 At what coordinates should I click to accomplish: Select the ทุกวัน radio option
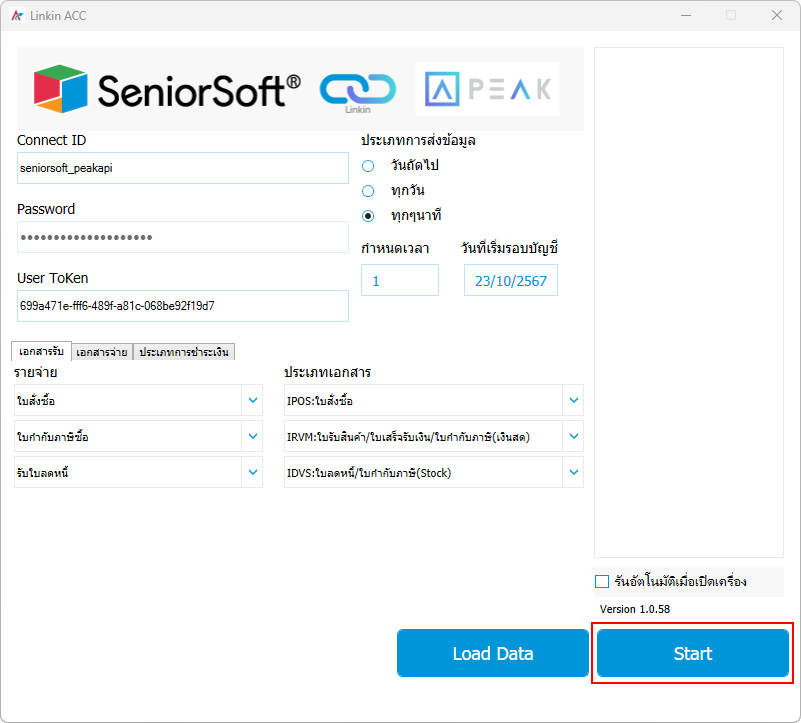pyautogui.click(x=368, y=191)
